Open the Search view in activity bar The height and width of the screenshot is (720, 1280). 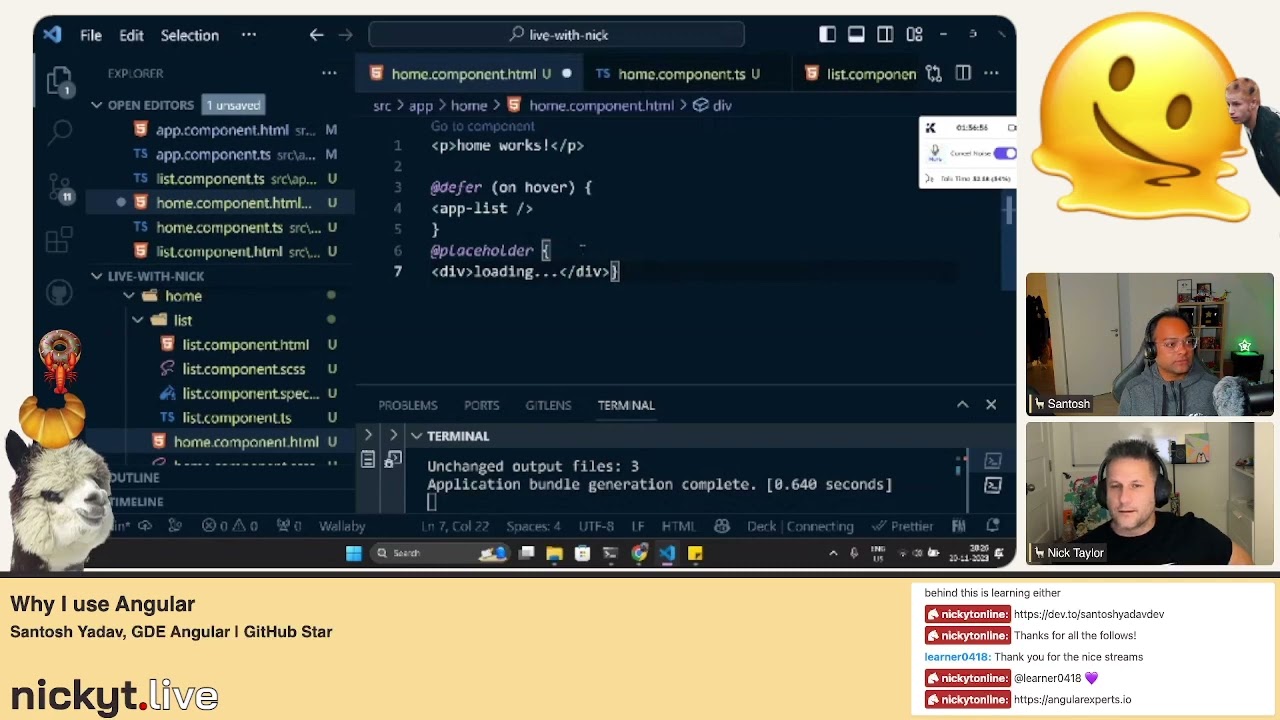coord(61,131)
